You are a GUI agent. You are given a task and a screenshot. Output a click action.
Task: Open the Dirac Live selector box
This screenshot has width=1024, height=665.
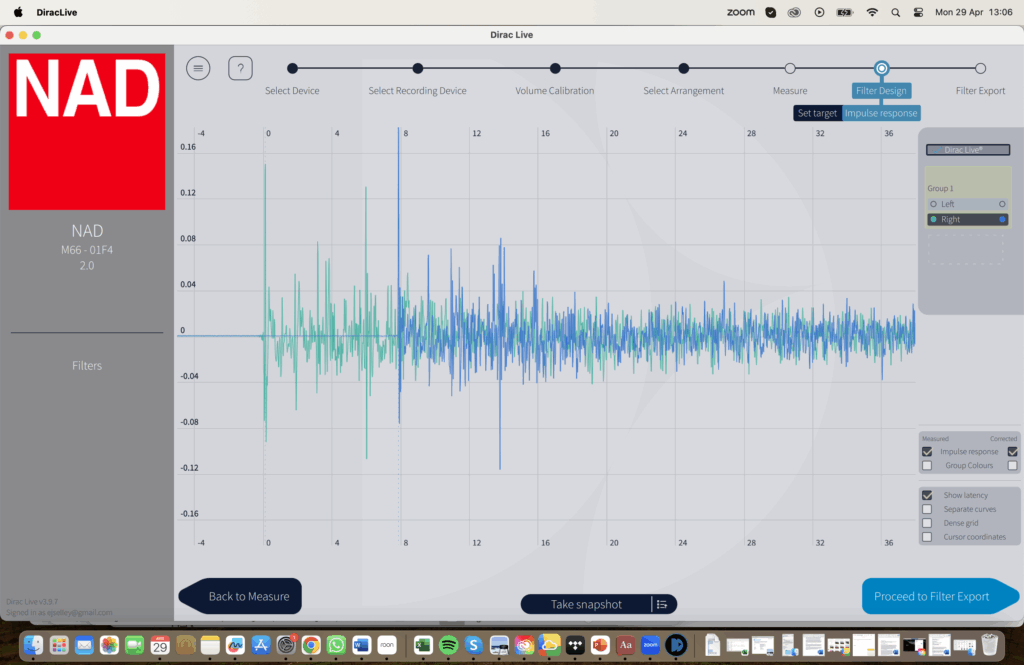click(x=967, y=150)
